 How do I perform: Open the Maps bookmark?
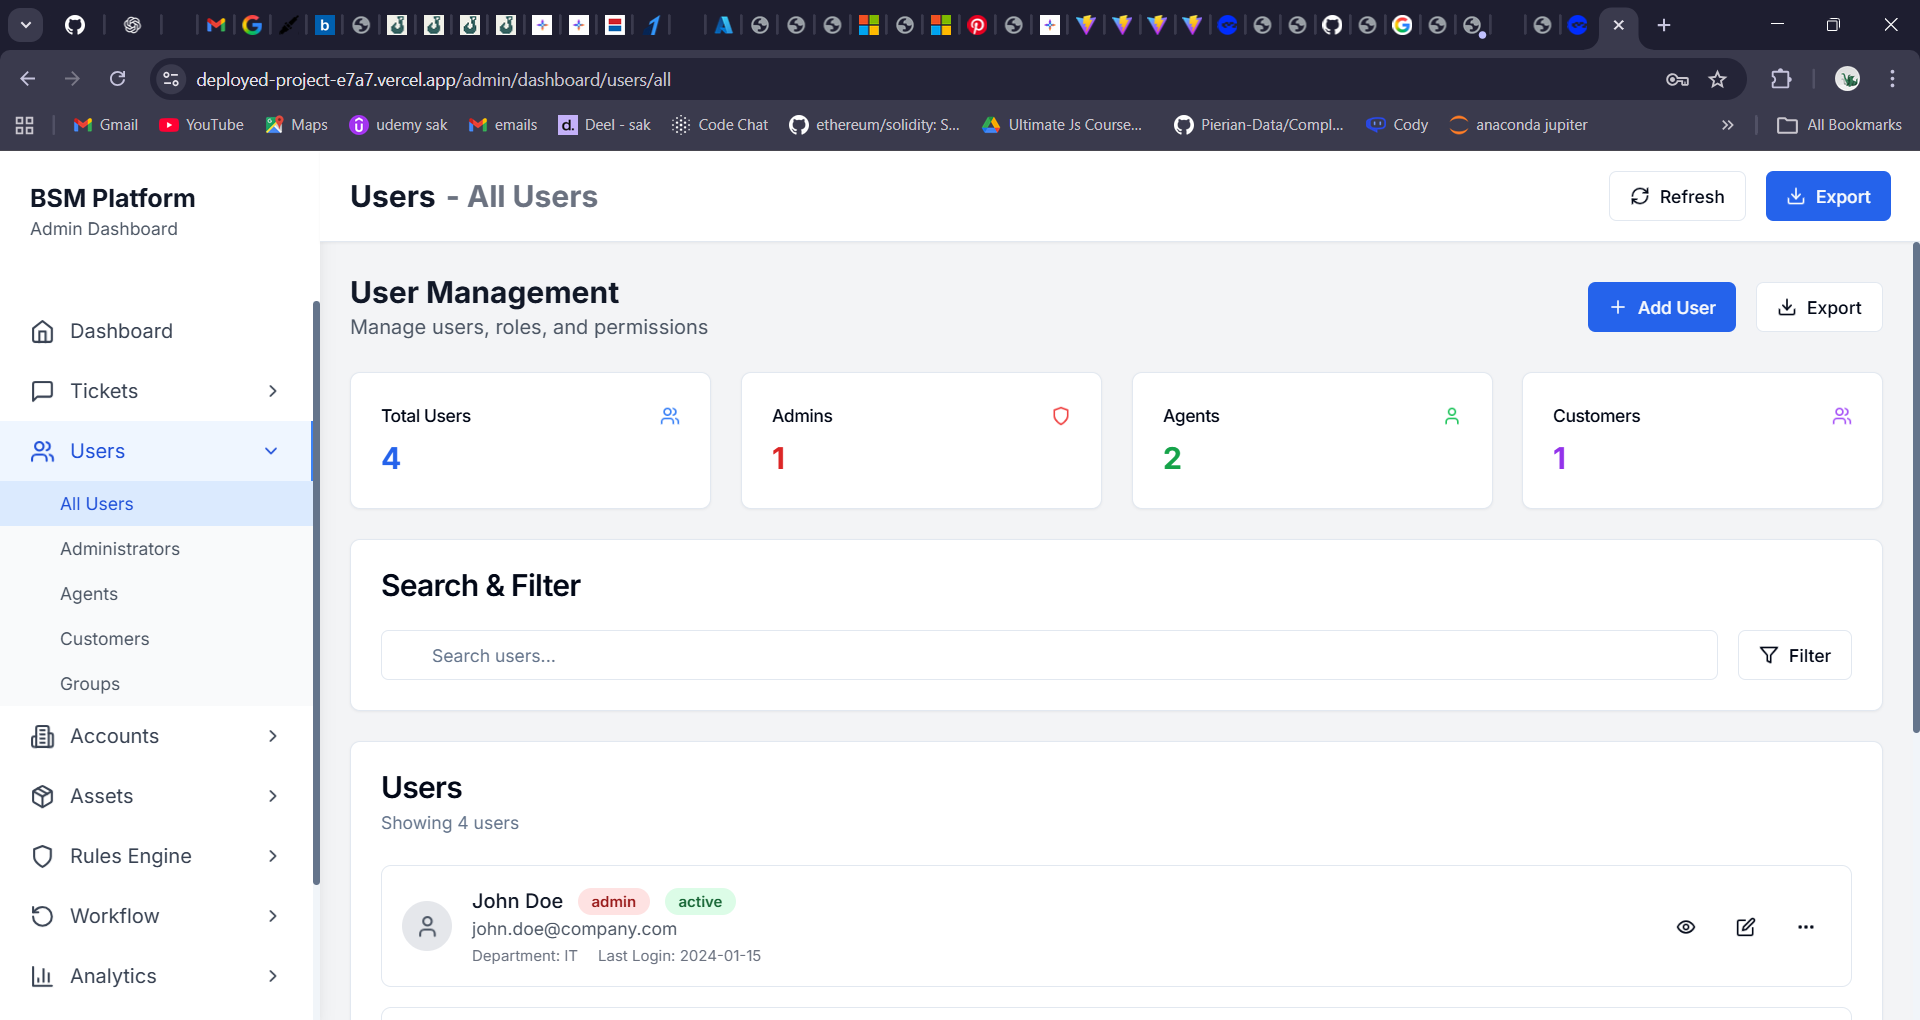[x=297, y=125]
